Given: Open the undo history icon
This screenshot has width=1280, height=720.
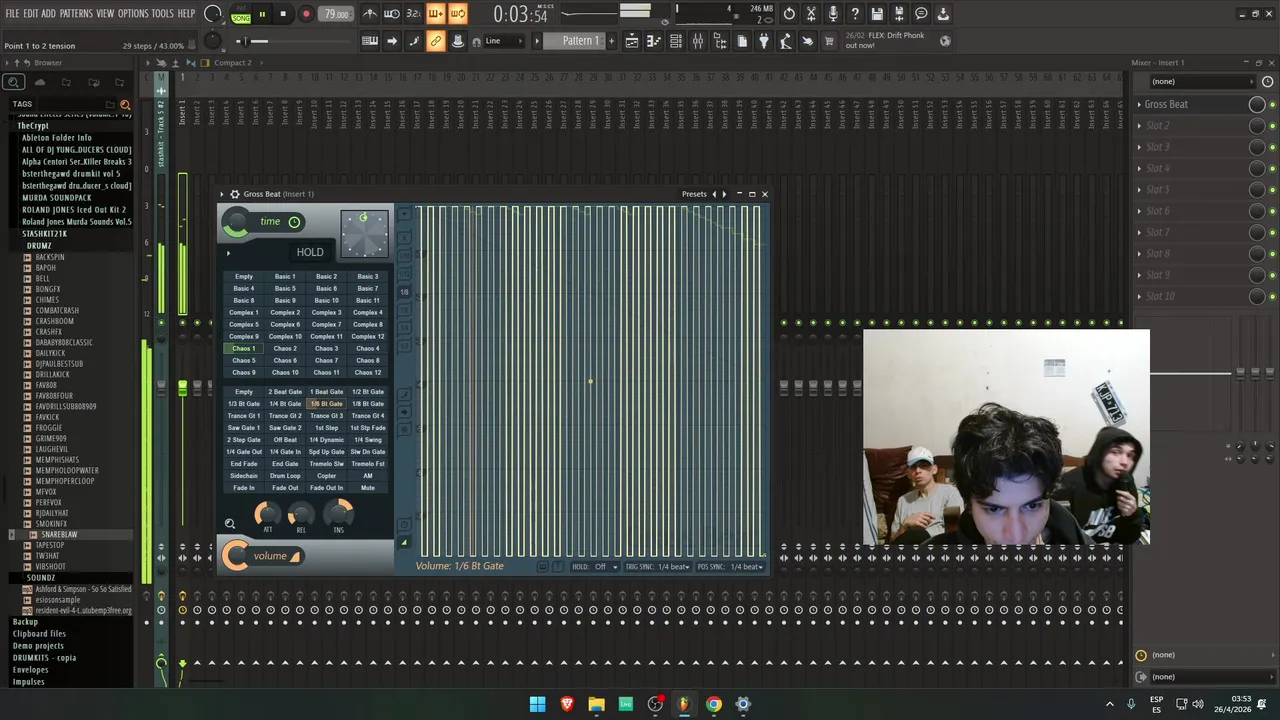Looking at the screenshot, I should coord(789,14).
